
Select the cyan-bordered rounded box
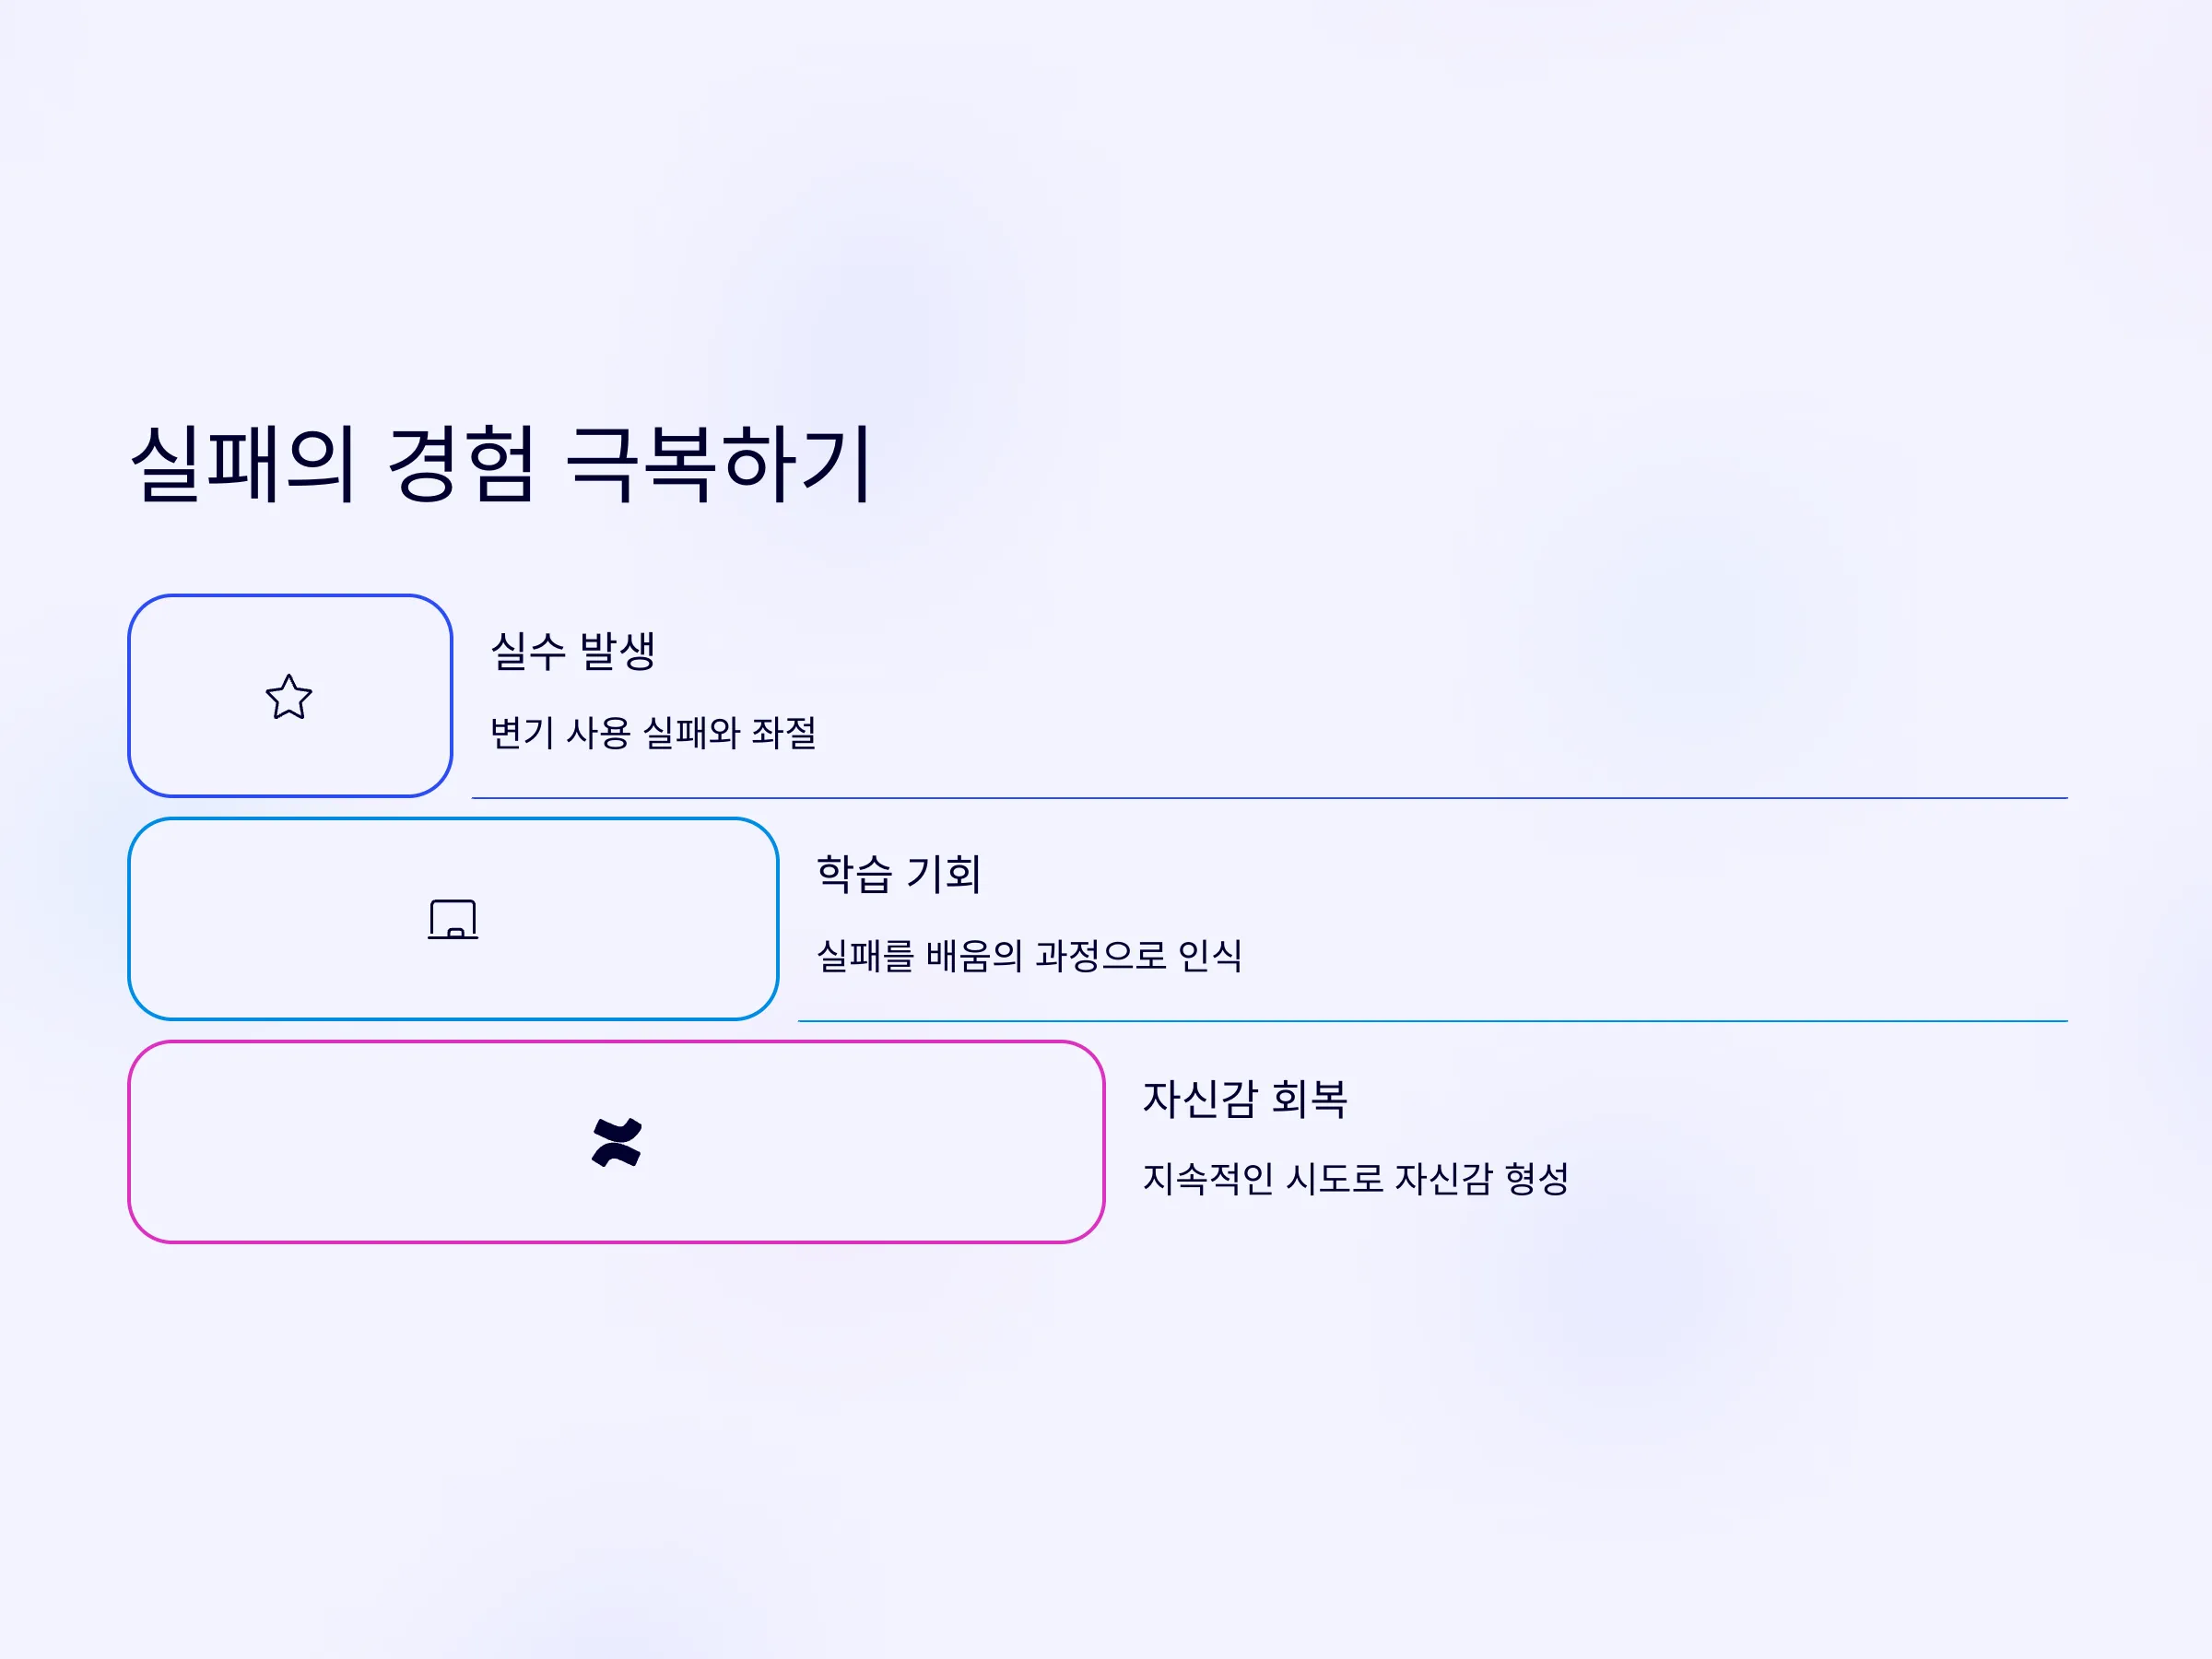[x=453, y=919]
